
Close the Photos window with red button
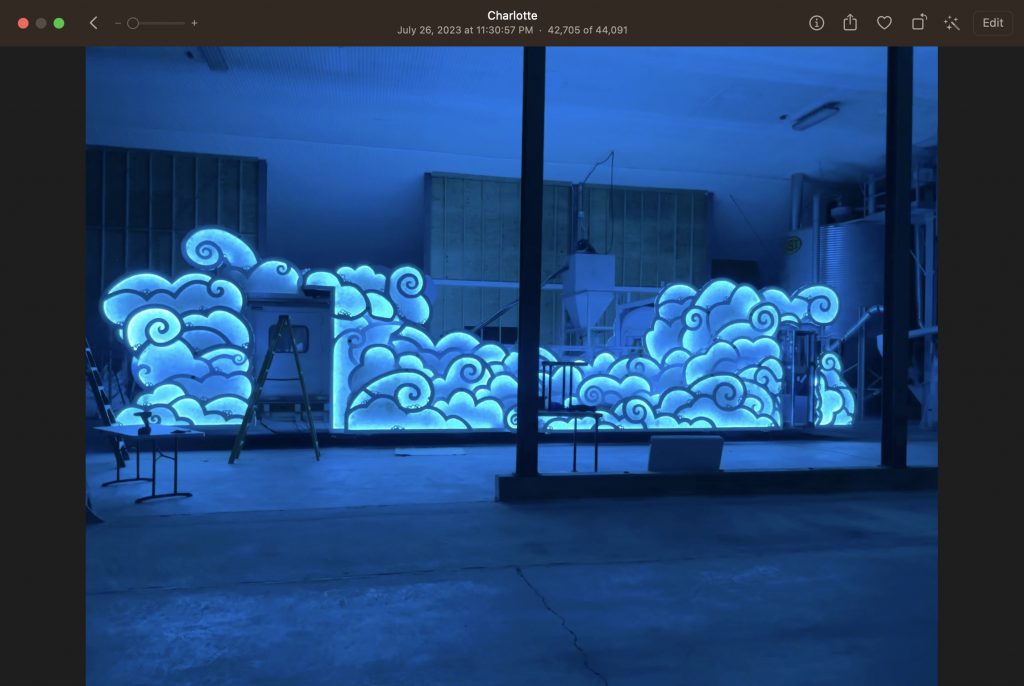pyautogui.click(x=23, y=23)
